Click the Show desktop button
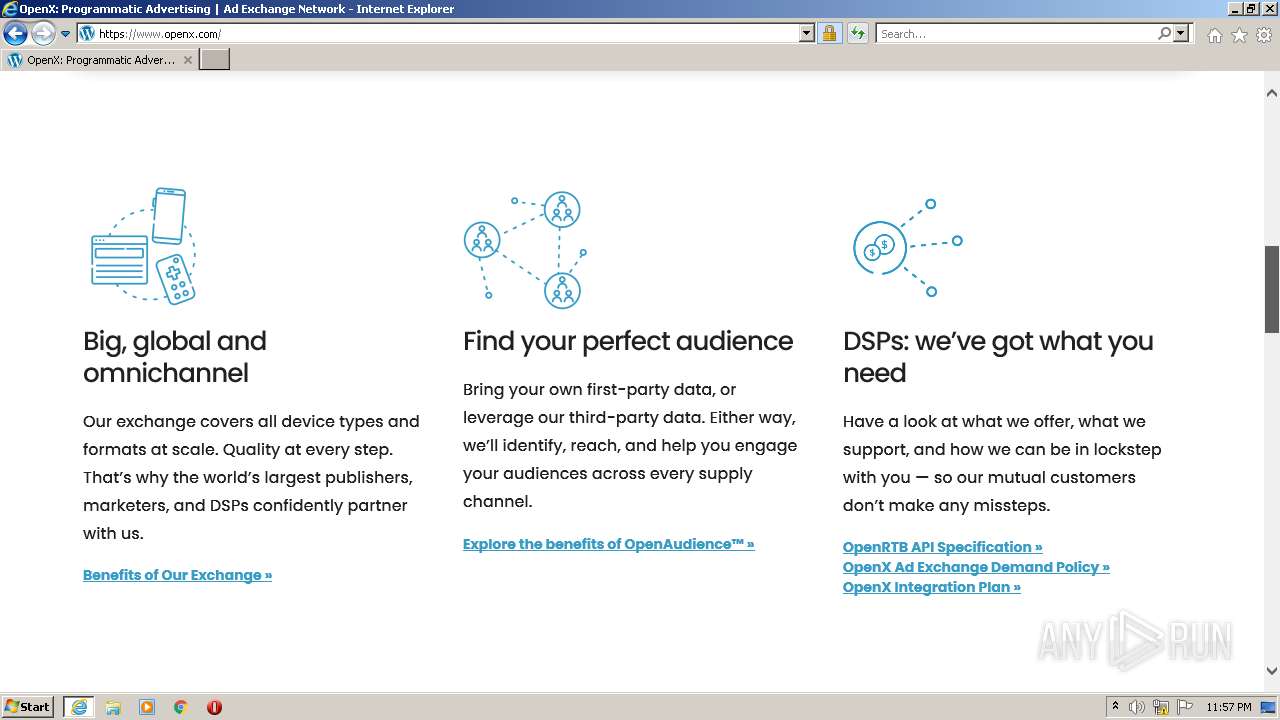 point(1270,707)
